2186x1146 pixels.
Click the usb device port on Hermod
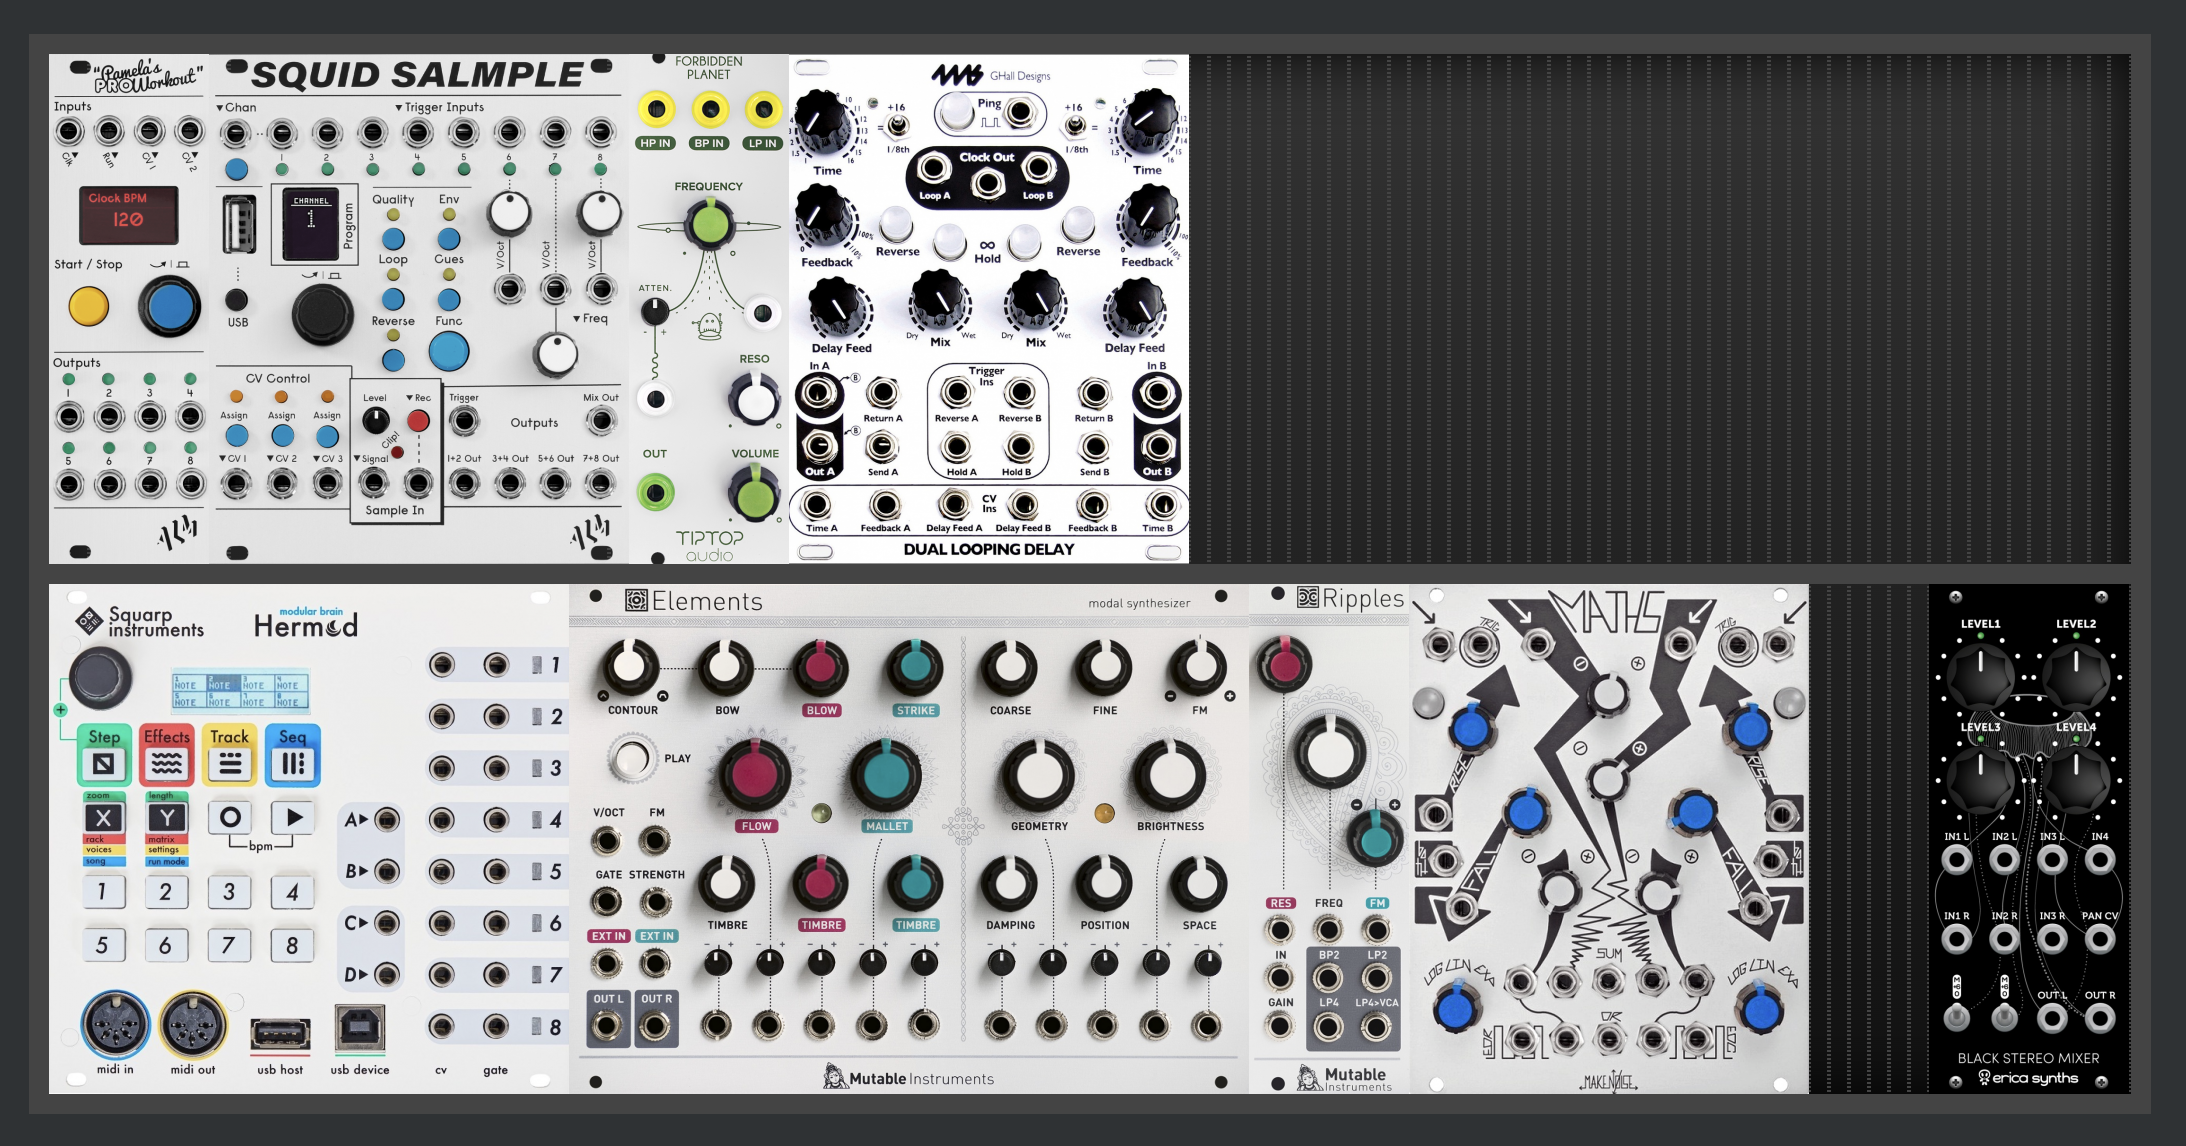pos(360,1028)
